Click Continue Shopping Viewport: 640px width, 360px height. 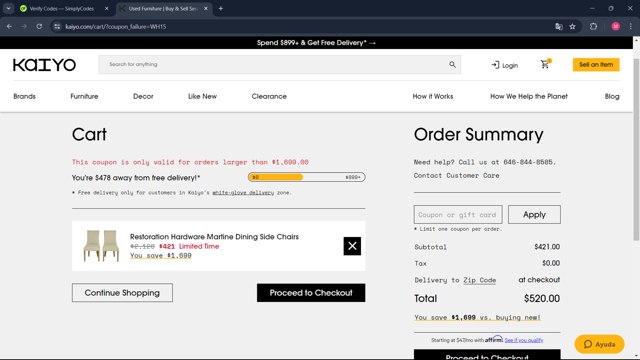coord(122,293)
